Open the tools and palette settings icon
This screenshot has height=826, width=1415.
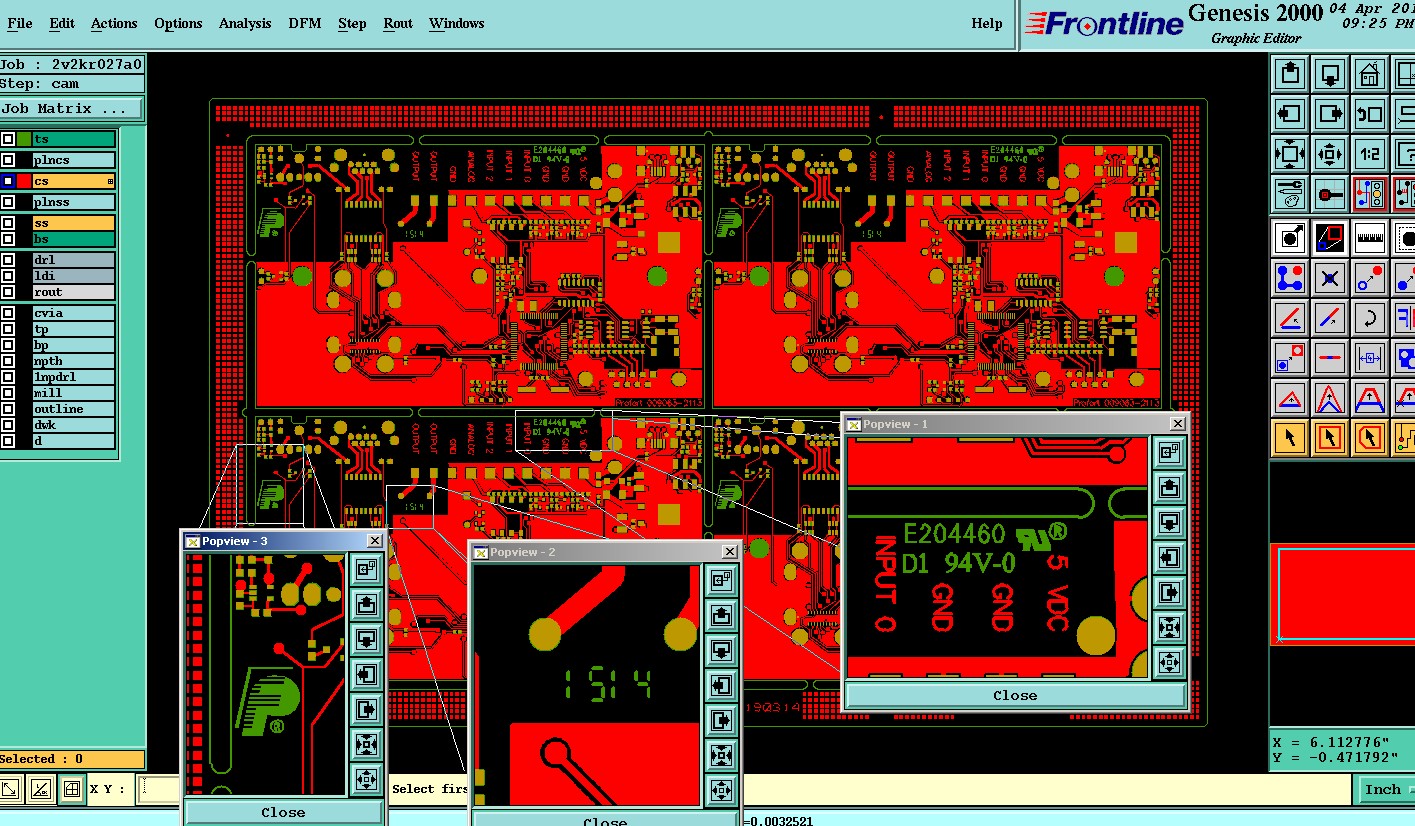(1290, 193)
